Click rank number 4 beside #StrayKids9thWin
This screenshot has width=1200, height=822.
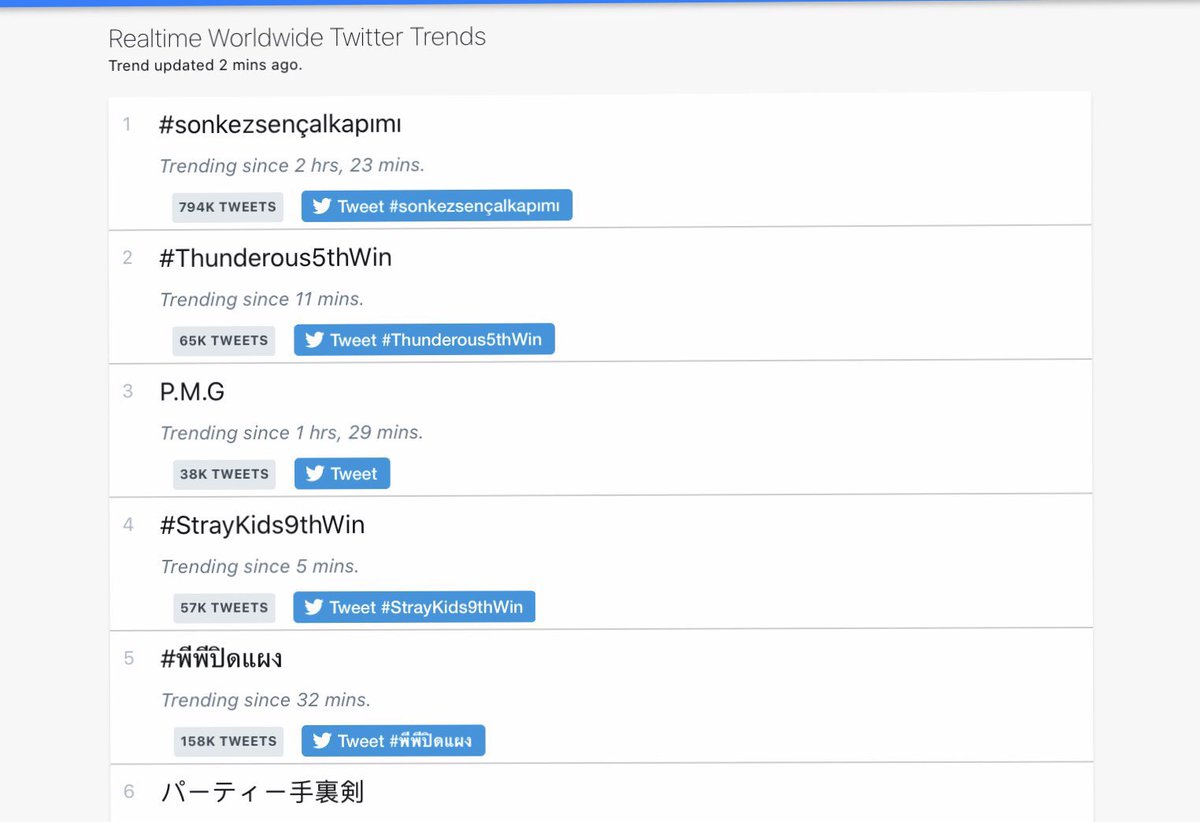click(x=127, y=525)
